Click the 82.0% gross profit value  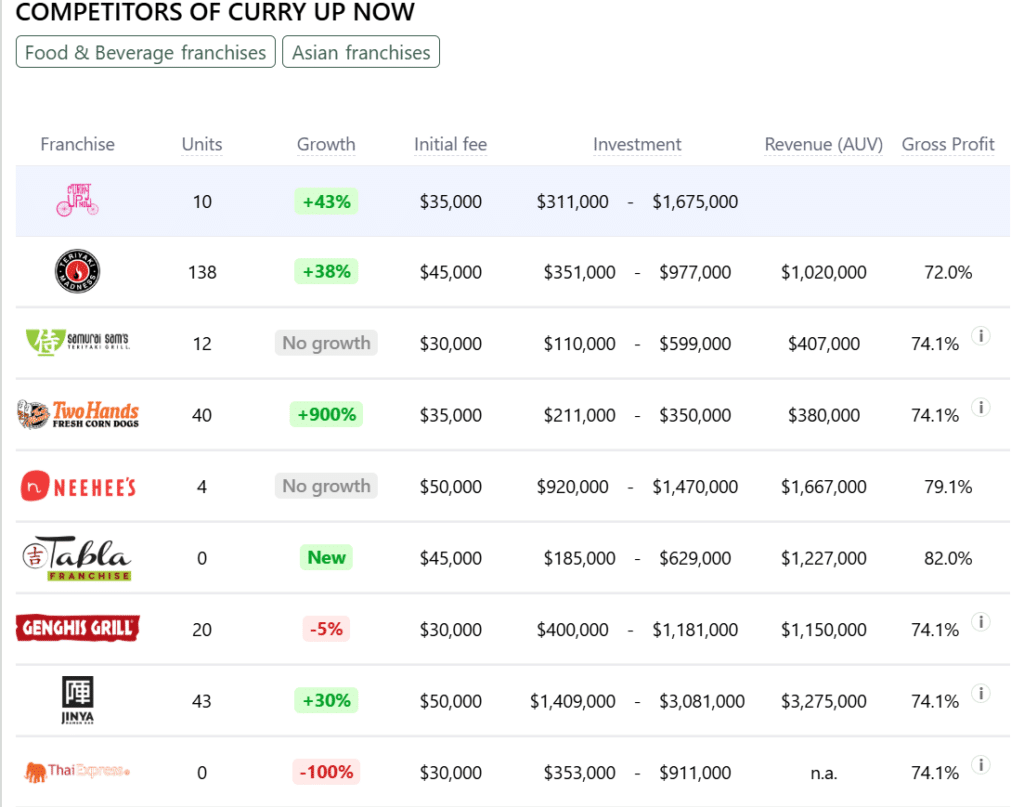948,558
